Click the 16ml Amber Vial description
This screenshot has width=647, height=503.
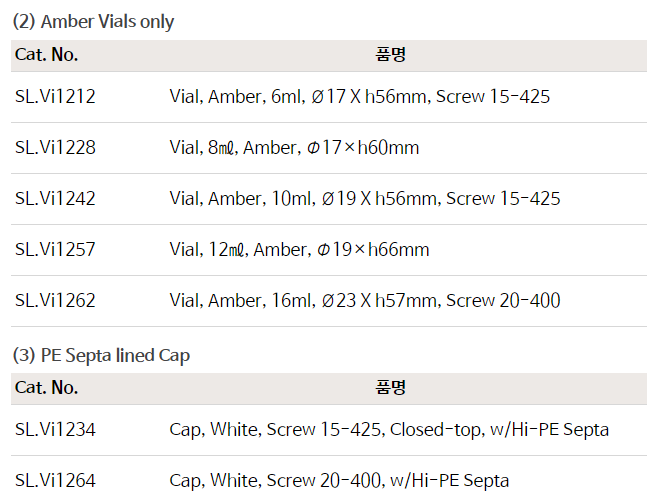(364, 300)
